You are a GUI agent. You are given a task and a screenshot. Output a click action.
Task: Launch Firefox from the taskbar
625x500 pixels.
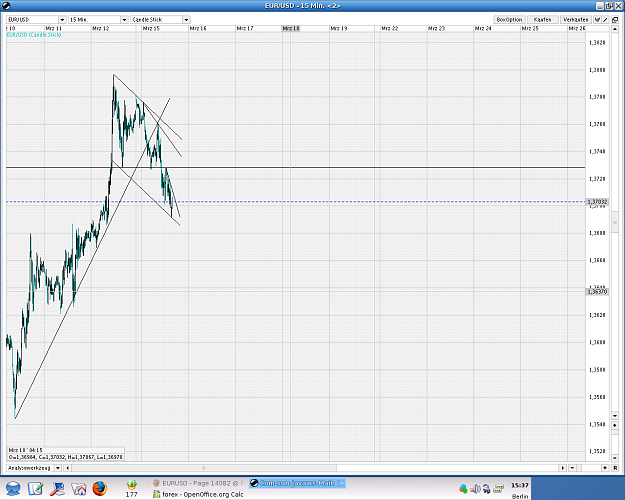pos(100,488)
